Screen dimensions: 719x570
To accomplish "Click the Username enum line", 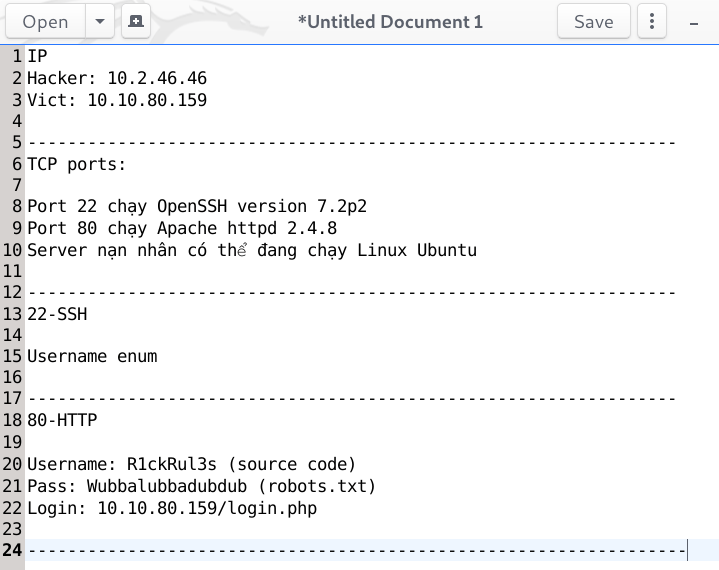I will (x=92, y=357).
